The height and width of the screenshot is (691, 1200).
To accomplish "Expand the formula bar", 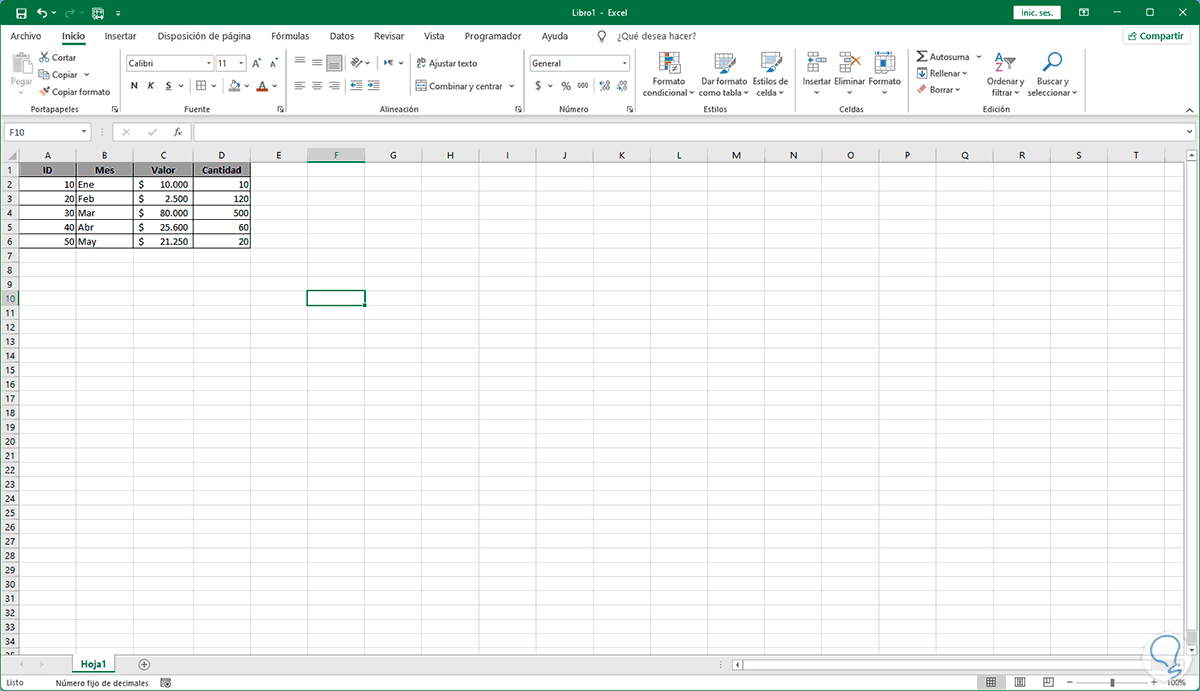I will pyautogui.click(x=1189, y=132).
